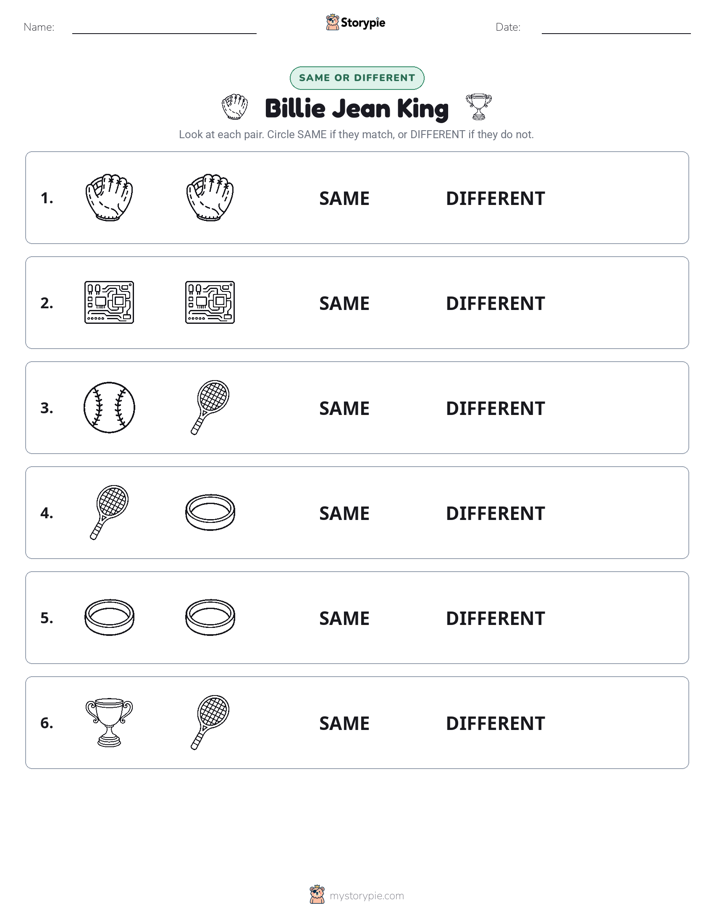Screen dimensions: 714x924
Task: Click the baseball glove icon beside the title
Action: [x=234, y=107]
